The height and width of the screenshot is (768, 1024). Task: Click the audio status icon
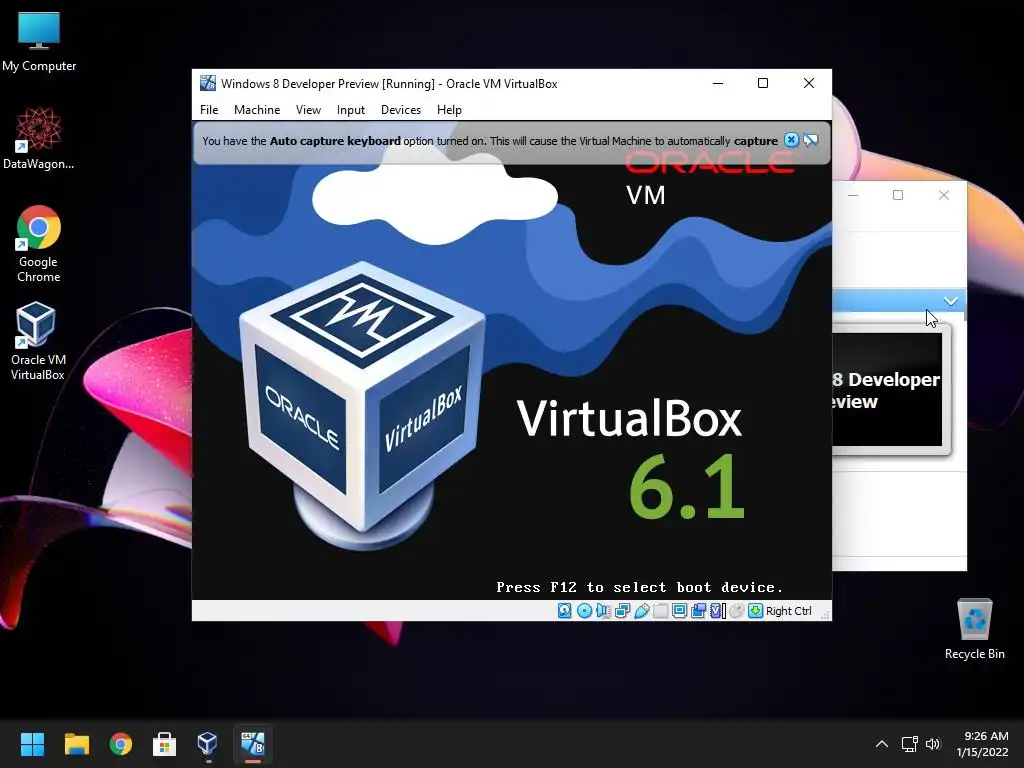point(603,611)
